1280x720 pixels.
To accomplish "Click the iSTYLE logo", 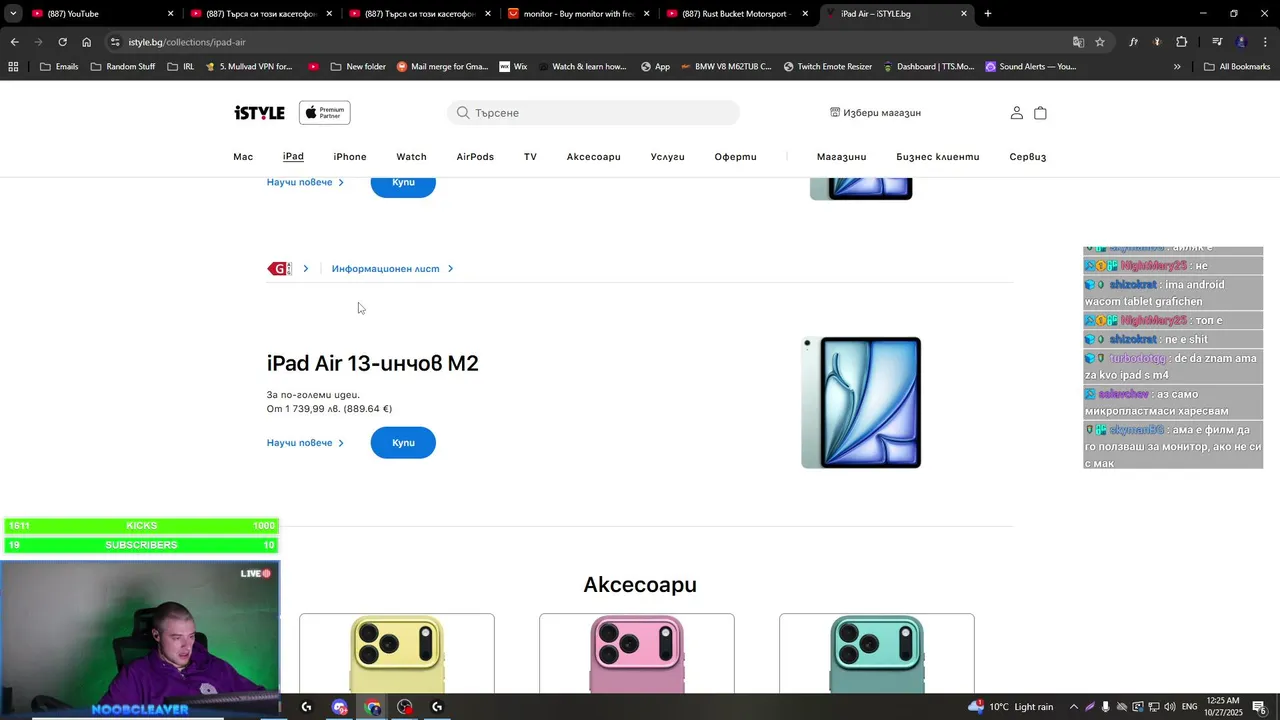I will point(260,113).
